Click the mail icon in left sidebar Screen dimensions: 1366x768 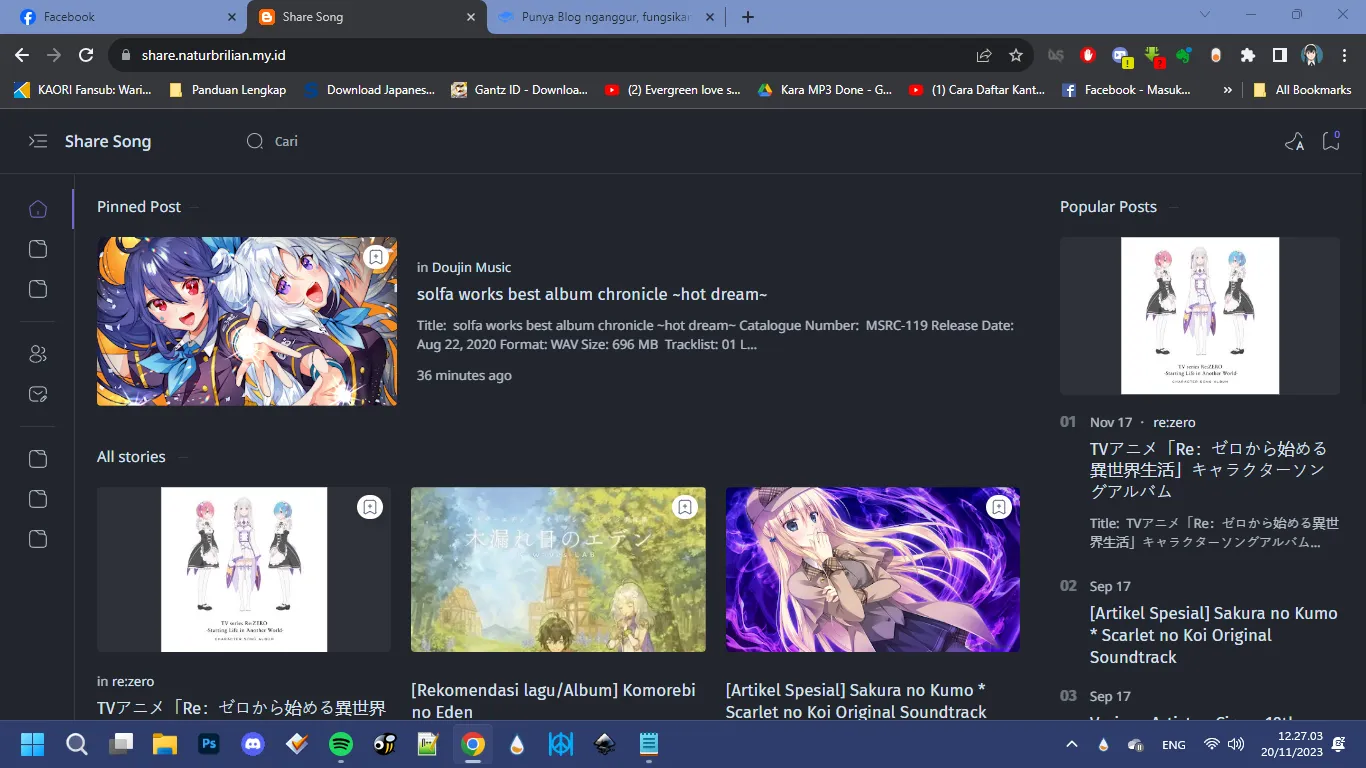(x=38, y=394)
